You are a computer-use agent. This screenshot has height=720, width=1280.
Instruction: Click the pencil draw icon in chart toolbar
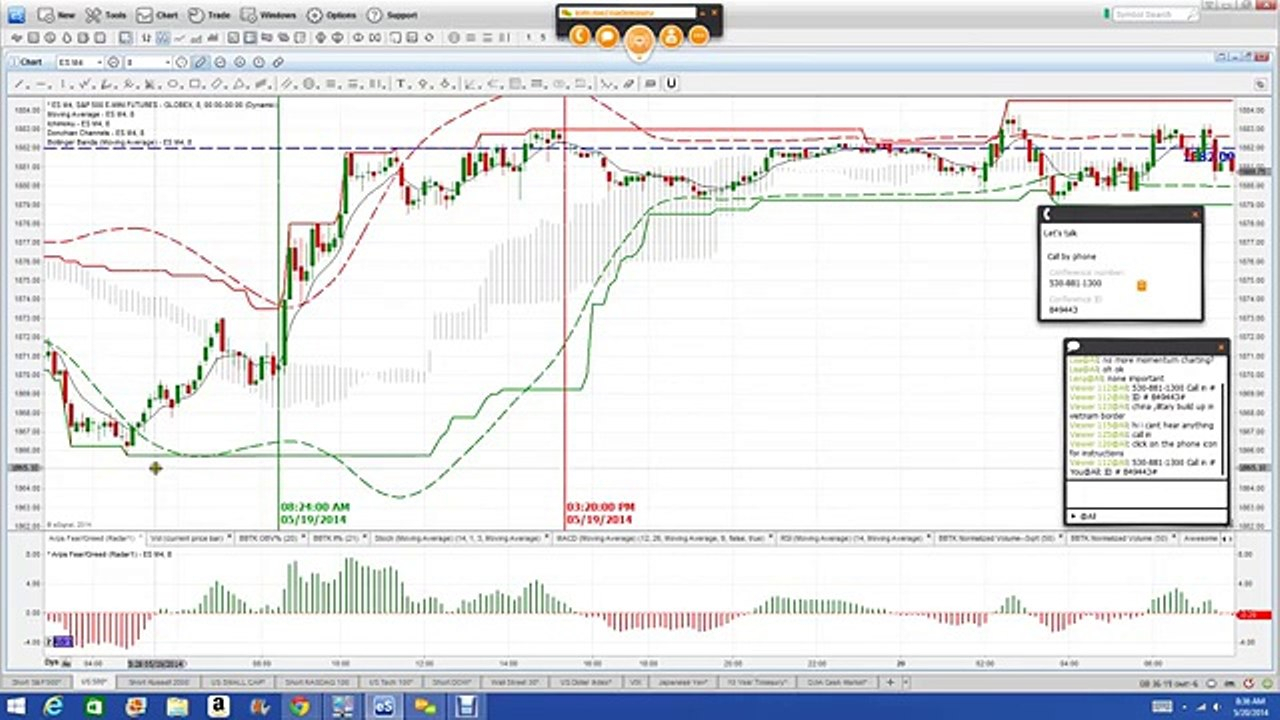click(x=200, y=62)
